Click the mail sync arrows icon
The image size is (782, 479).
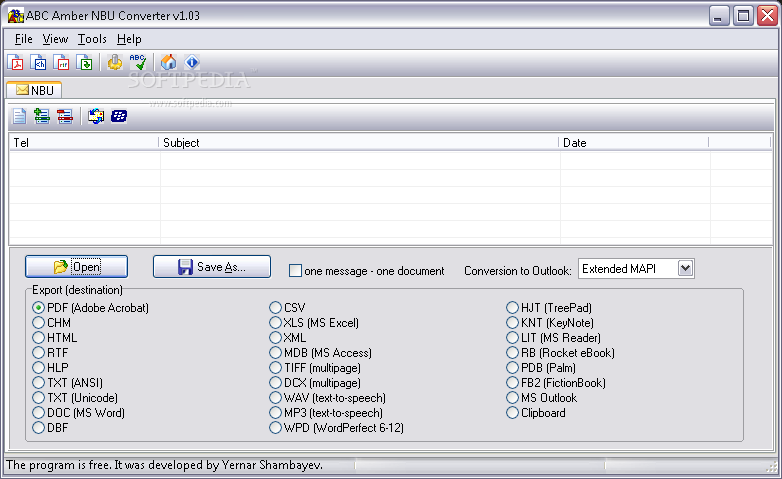(x=96, y=116)
